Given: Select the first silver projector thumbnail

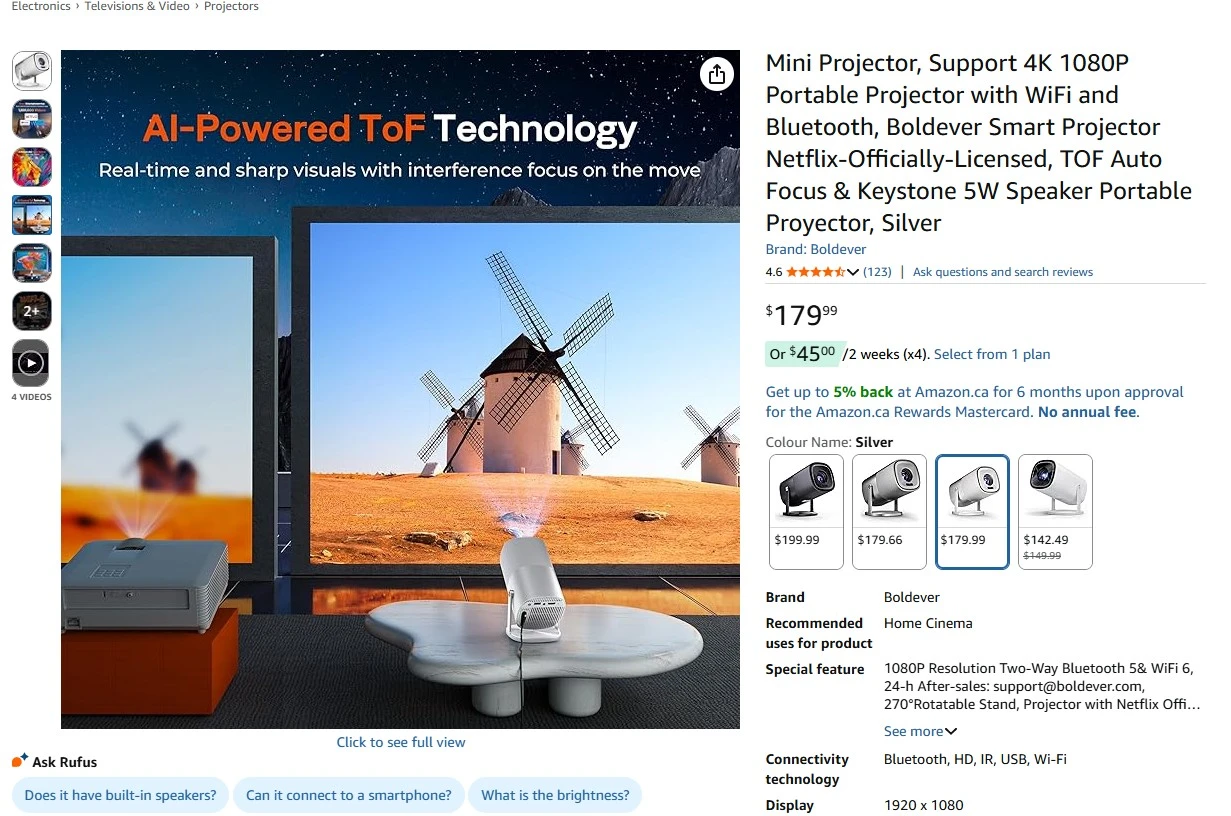Looking at the screenshot, I should tap(31, 71).
